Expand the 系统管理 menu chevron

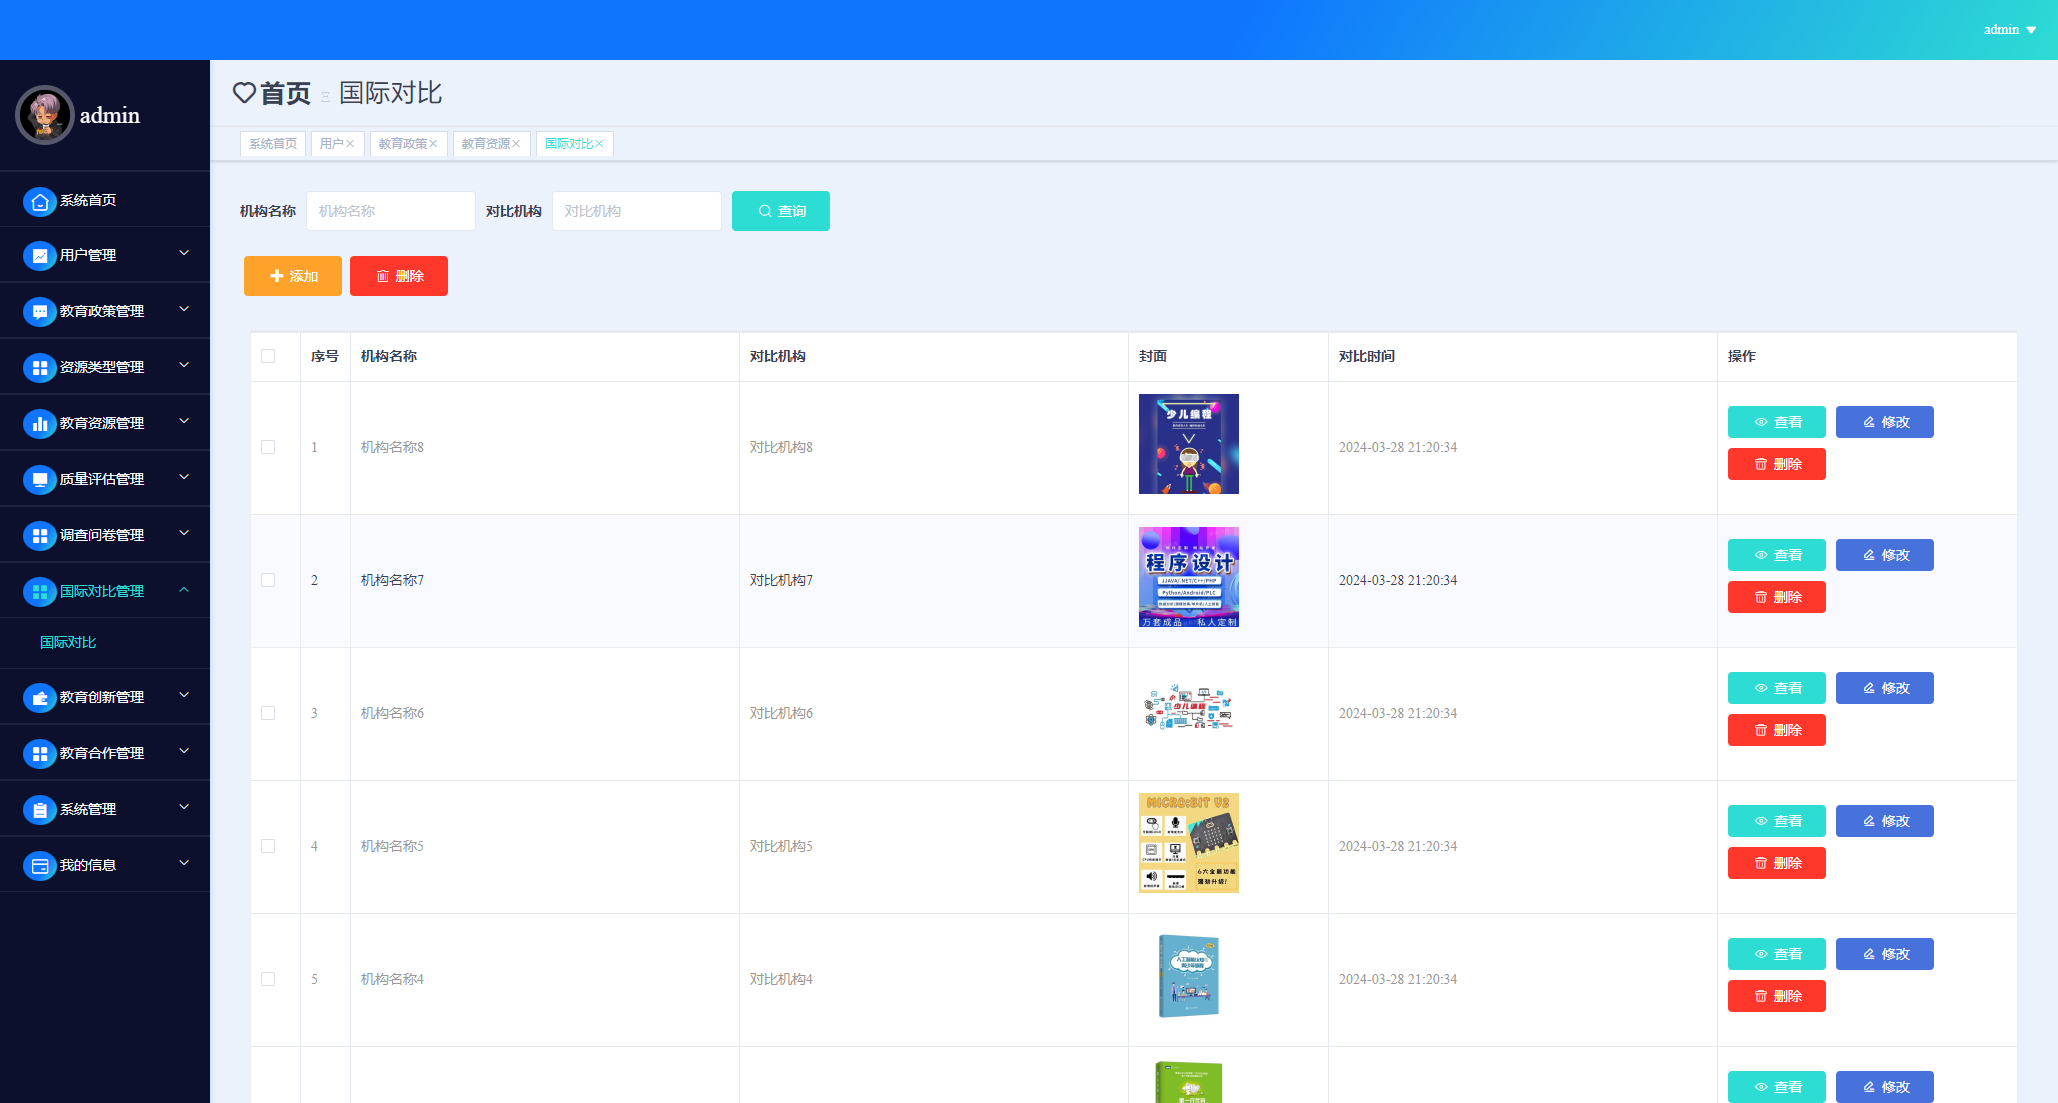pyautogui.click(x=184, y=807)
